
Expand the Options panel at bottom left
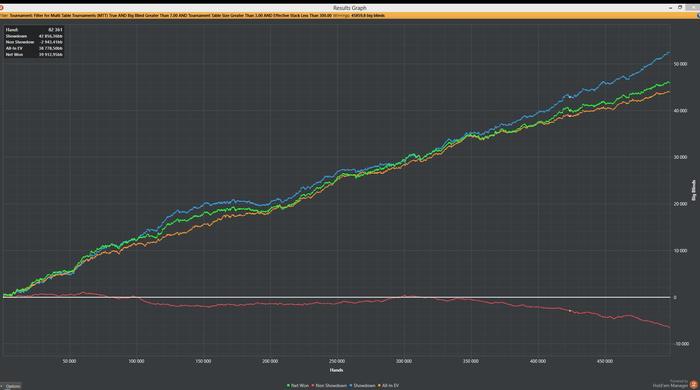(11, 386)
